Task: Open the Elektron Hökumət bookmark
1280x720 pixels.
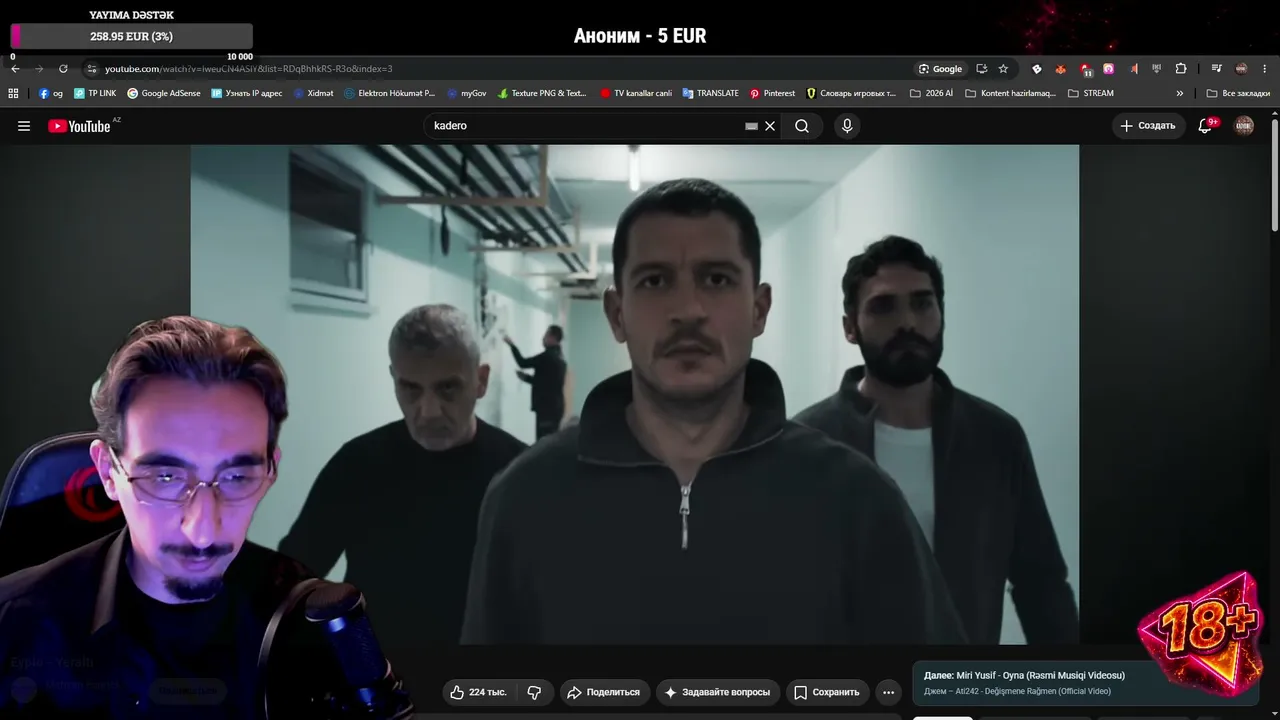Action: coord(390,93)
